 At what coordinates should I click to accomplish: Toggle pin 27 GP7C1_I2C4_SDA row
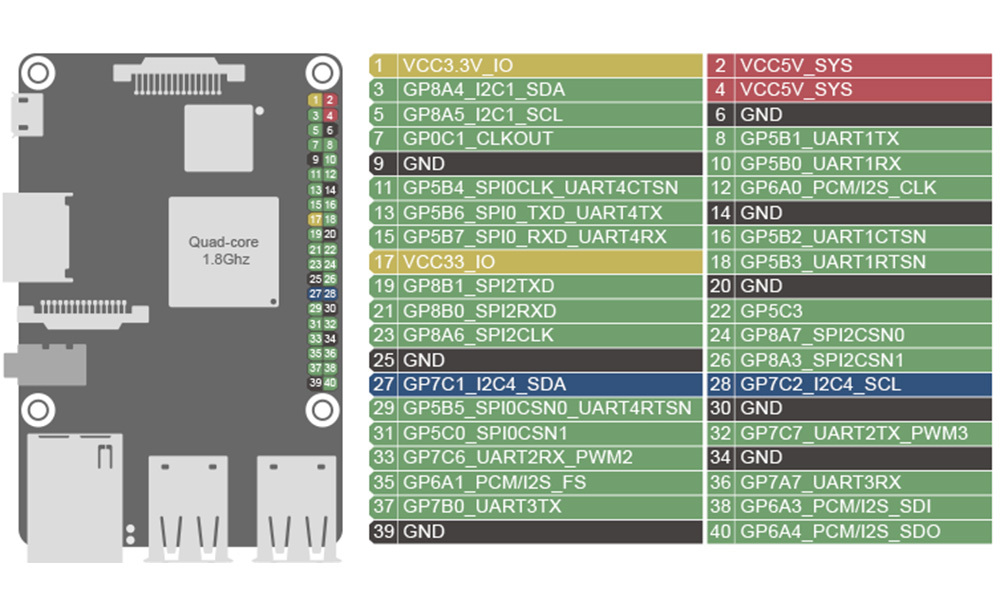tap(530, 384)
